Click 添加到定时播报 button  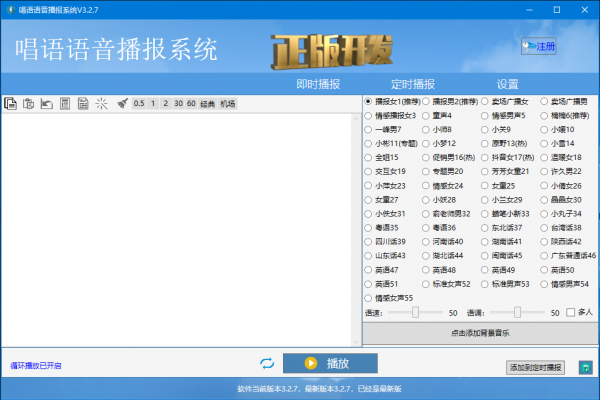tap(535, 367)
